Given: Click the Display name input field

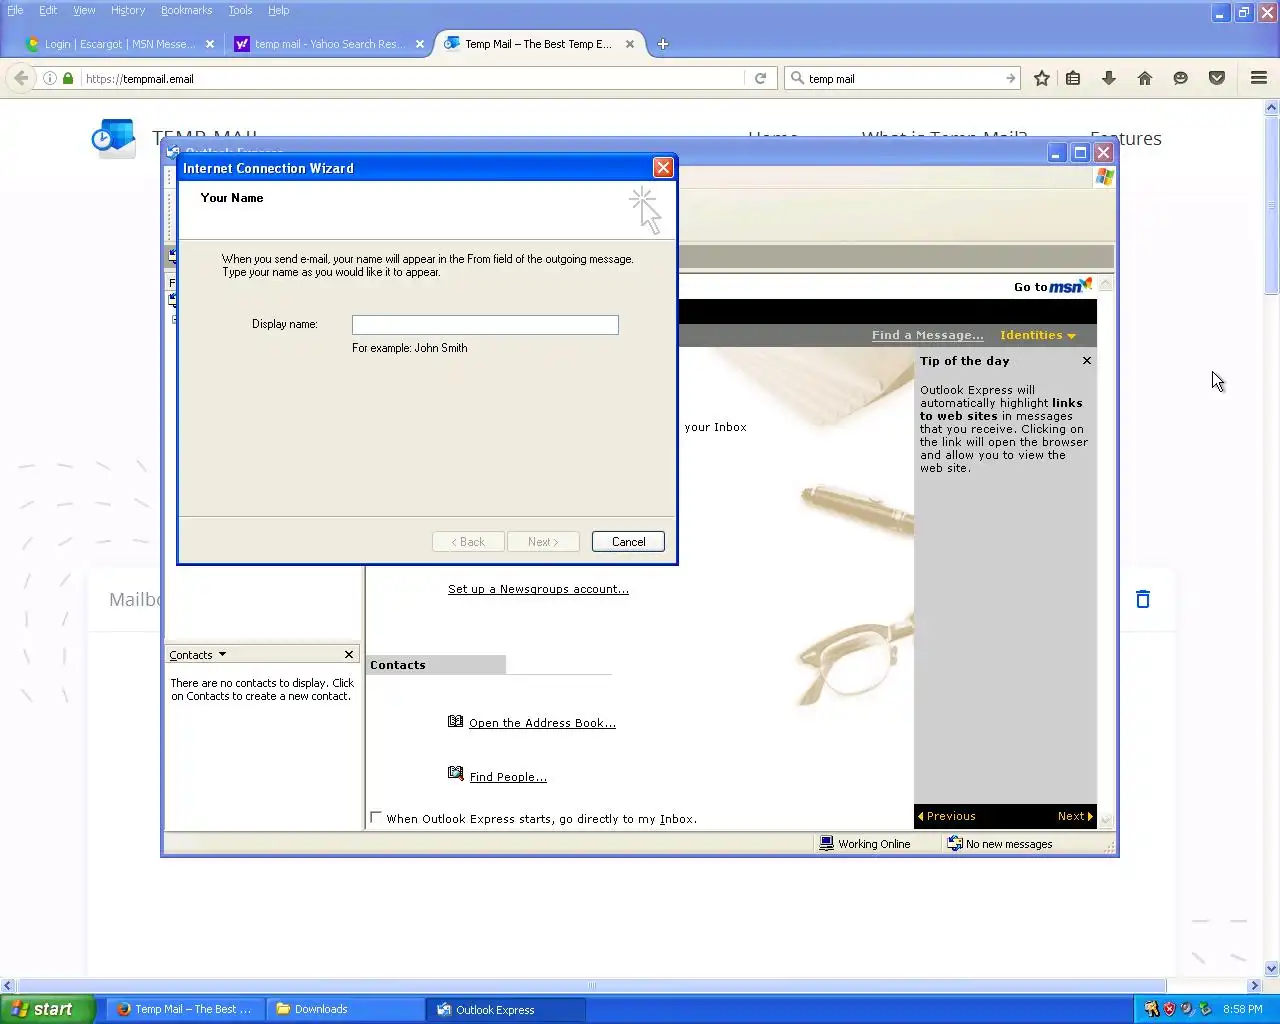Looking at the screenshot, I should point(485,324).
